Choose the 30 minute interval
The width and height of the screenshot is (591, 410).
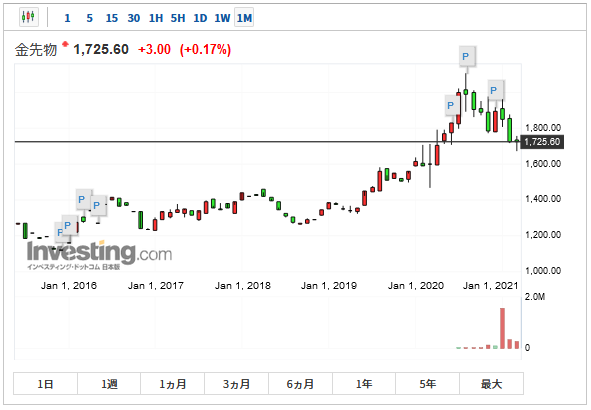133,18
